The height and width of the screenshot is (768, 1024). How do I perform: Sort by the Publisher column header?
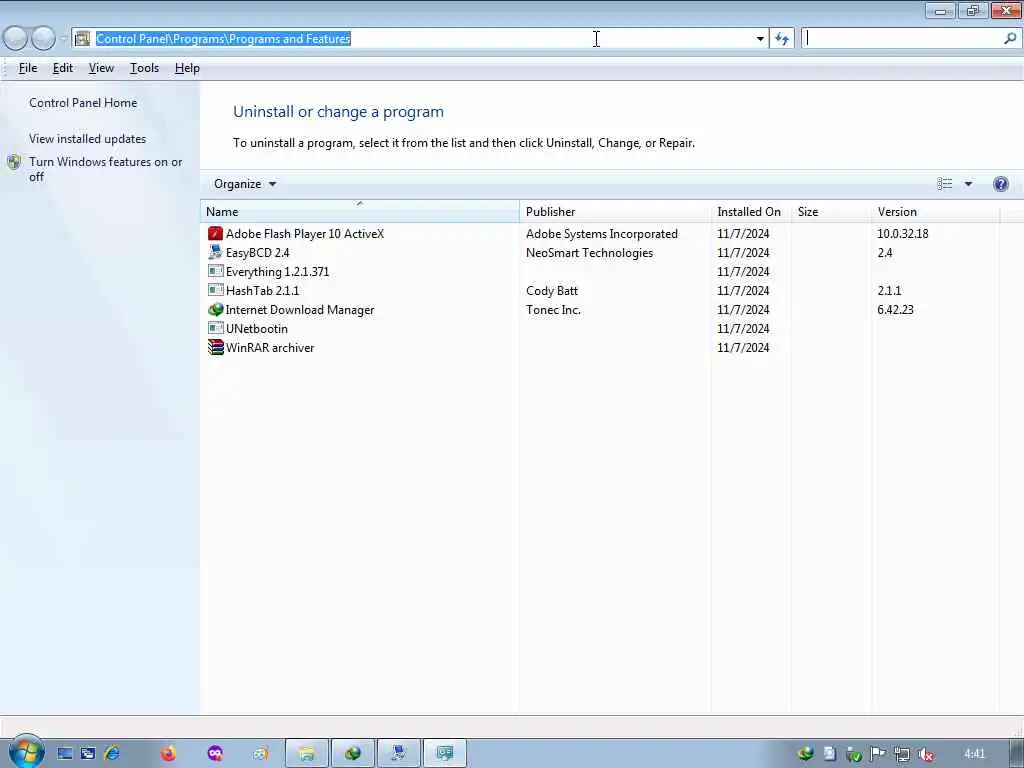pyautogui.click(x=615, y=212)
